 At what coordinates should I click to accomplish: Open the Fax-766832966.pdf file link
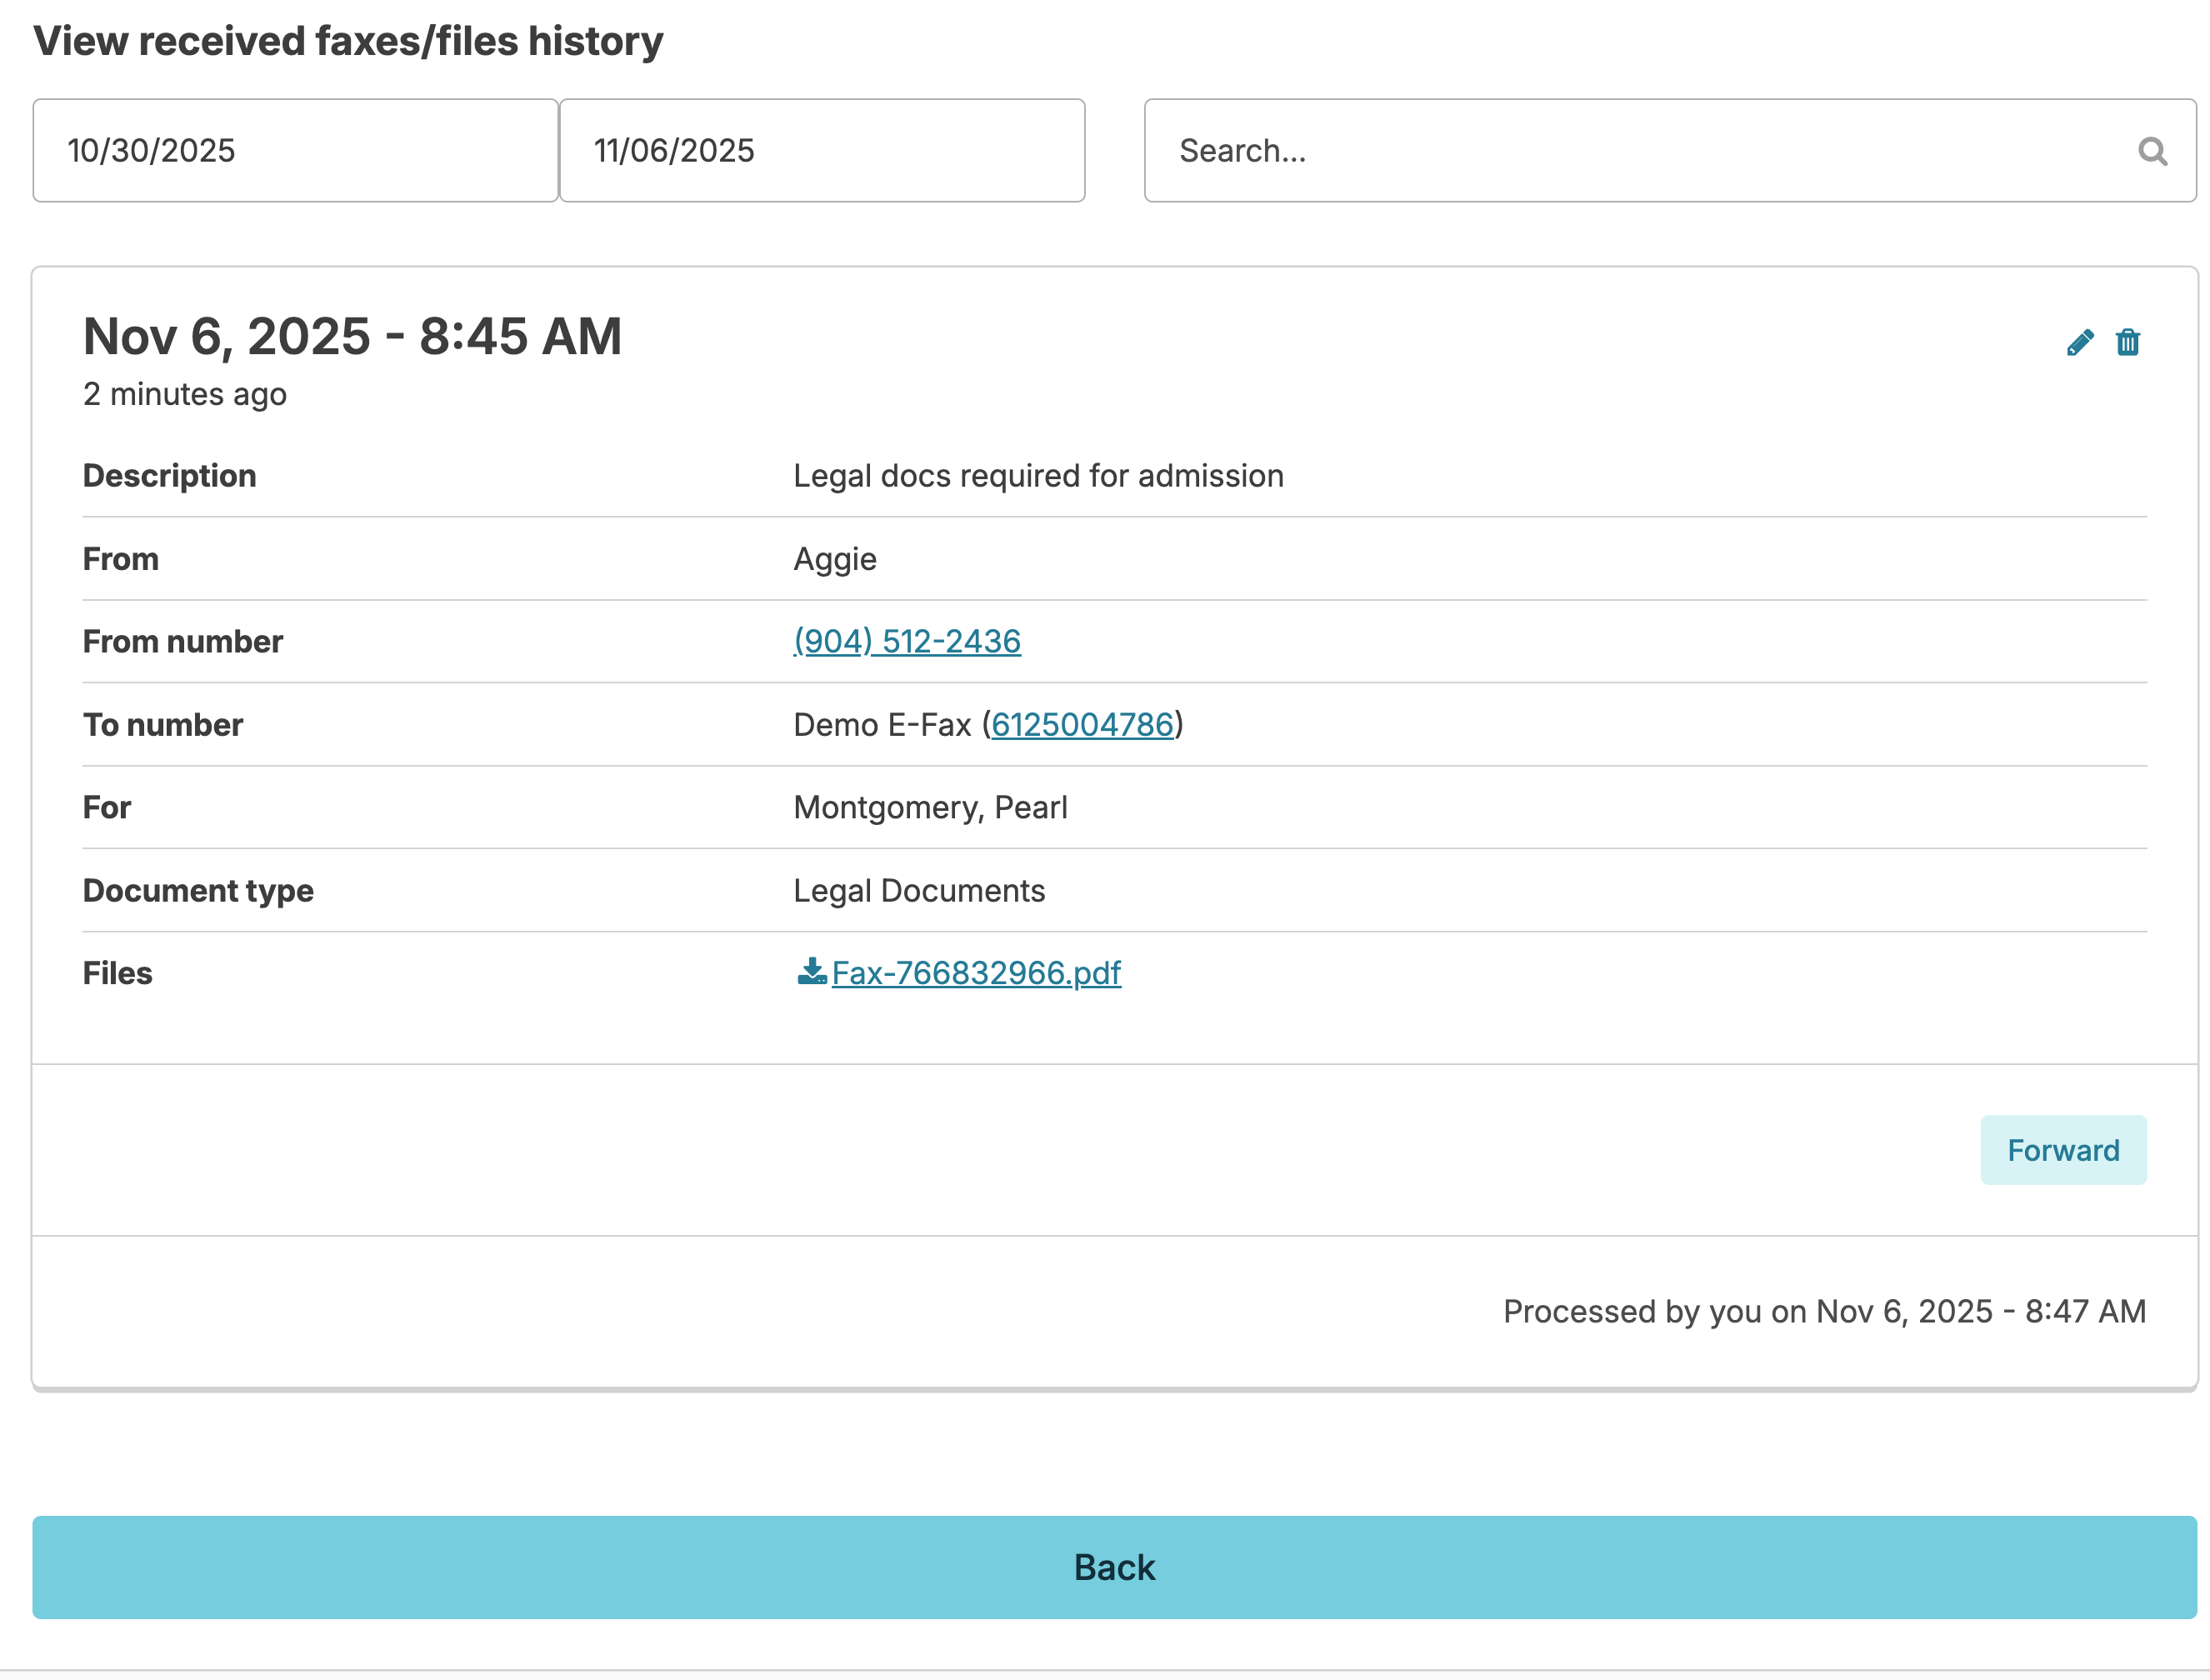[975, 973]
